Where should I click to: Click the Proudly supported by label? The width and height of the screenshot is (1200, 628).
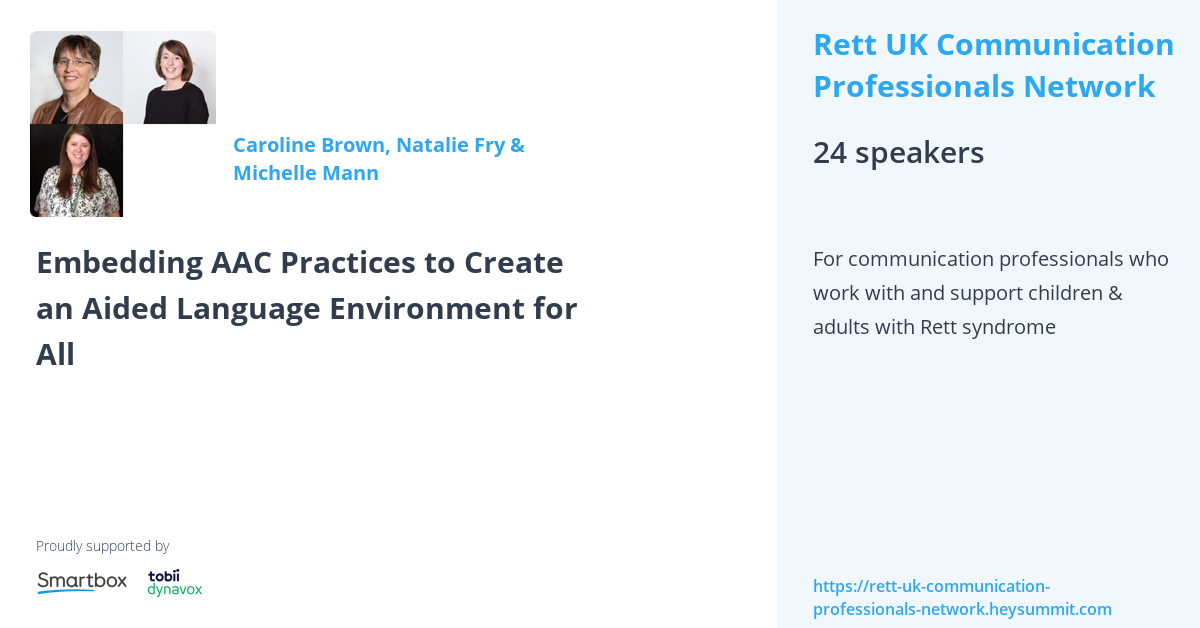[102, 546]
